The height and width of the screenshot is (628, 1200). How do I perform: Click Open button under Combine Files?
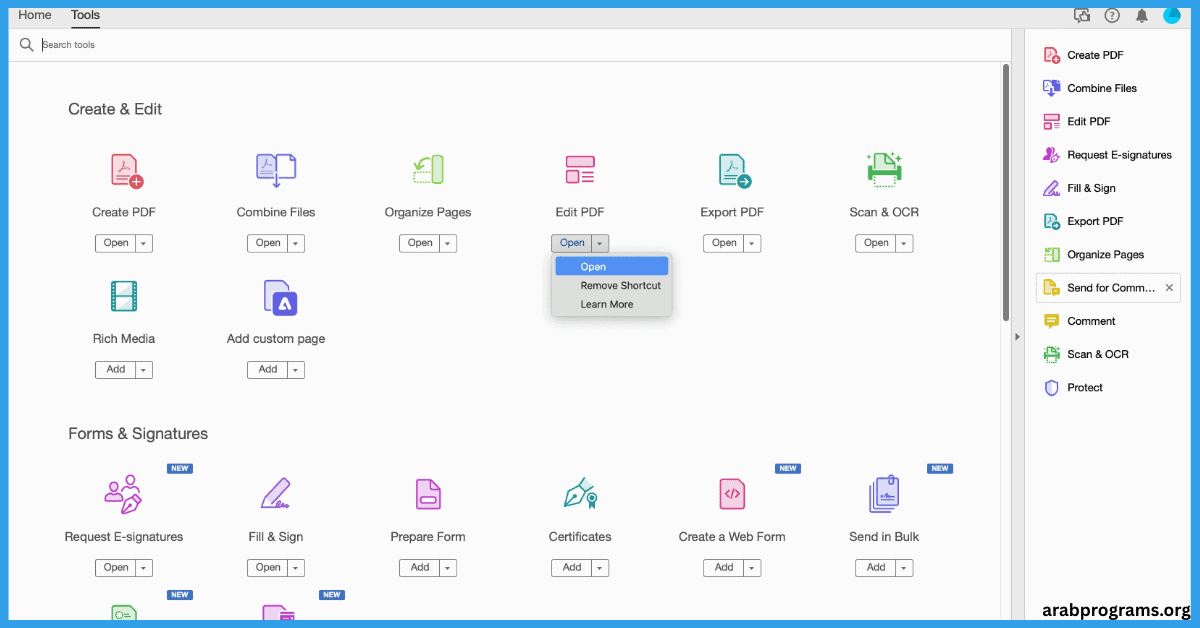[x=268, y=243]
